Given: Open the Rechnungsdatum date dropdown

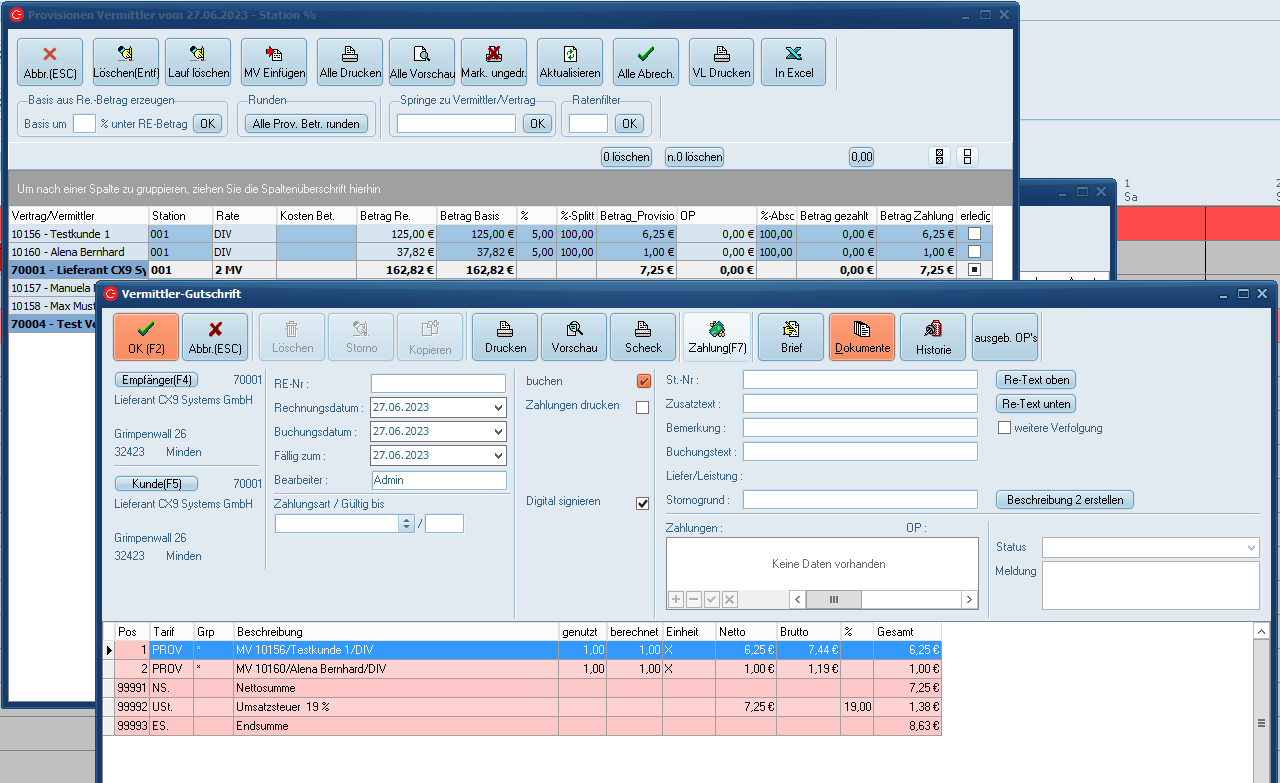Looking at the screenshot, I should tap(499, 408).
